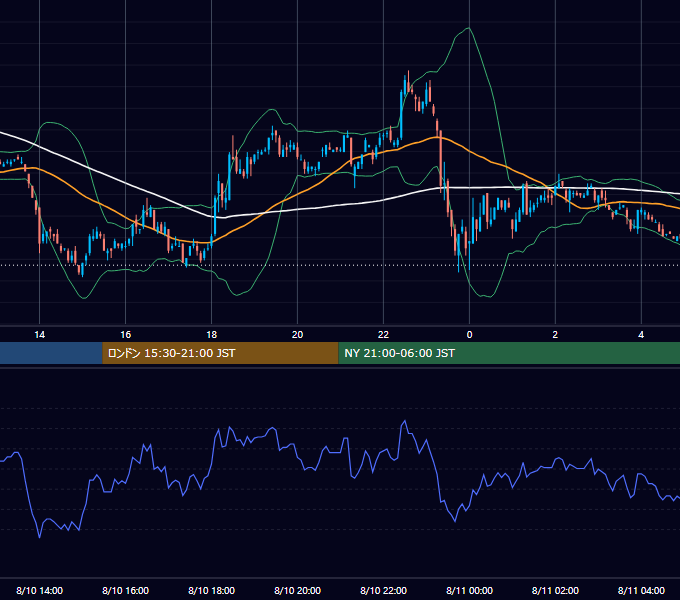Click the 8/11 02:00 date label
The image size is (680, 600).
click(555, 590)
